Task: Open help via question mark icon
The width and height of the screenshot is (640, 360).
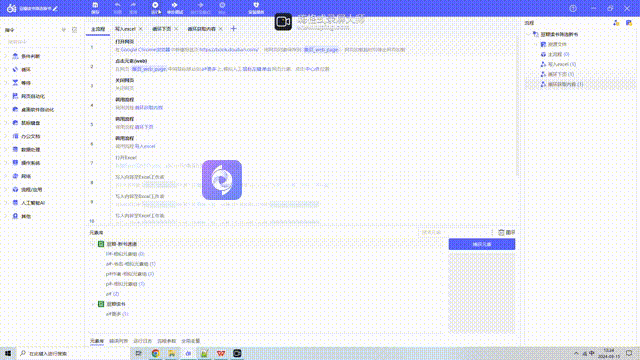Action: click(x=573, y=8)
